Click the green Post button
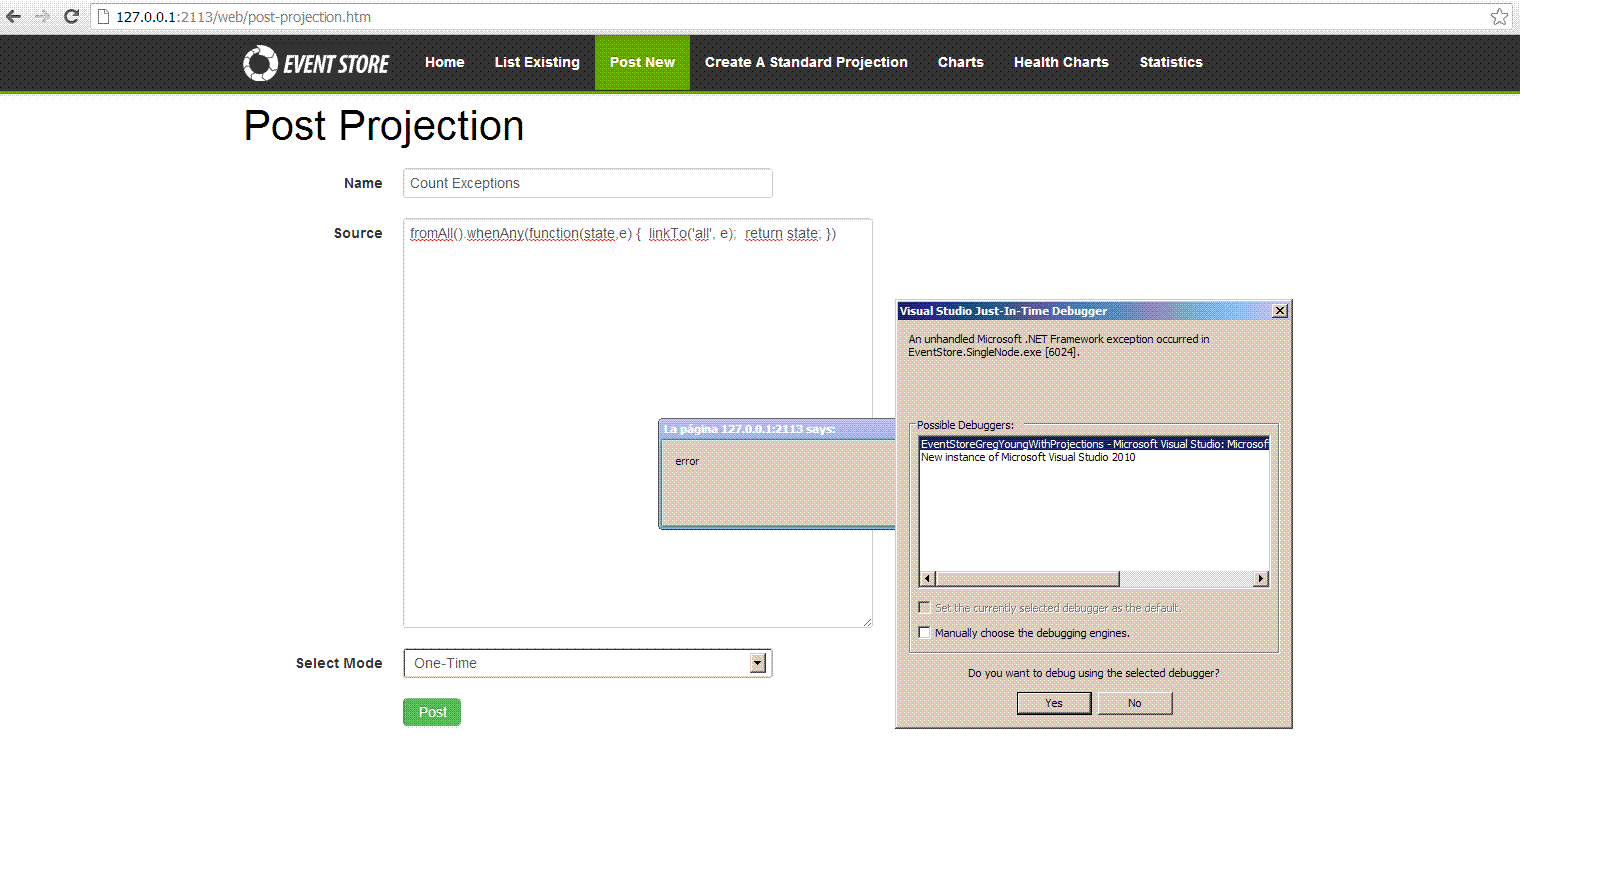Image resolution: width=1618 pixels, height=878 pixels. pos(432,712)
